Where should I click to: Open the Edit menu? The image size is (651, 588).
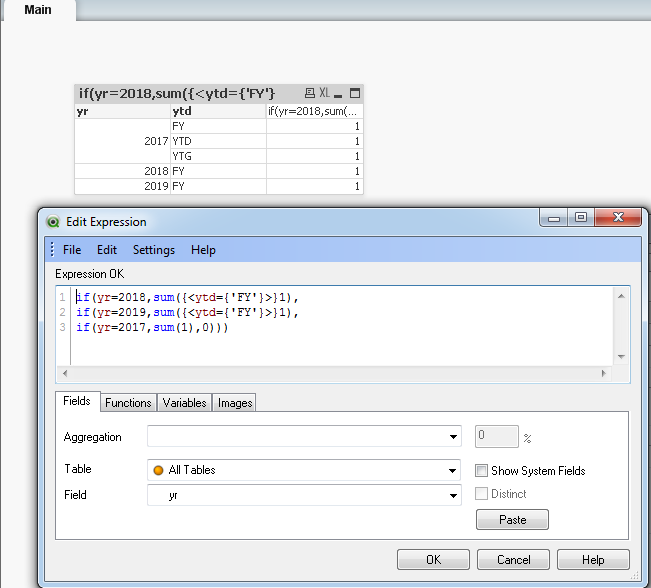107,250
